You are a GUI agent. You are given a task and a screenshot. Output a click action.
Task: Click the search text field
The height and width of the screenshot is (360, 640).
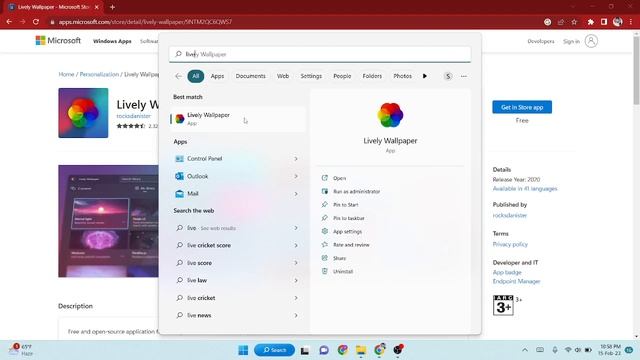point(320,54)
